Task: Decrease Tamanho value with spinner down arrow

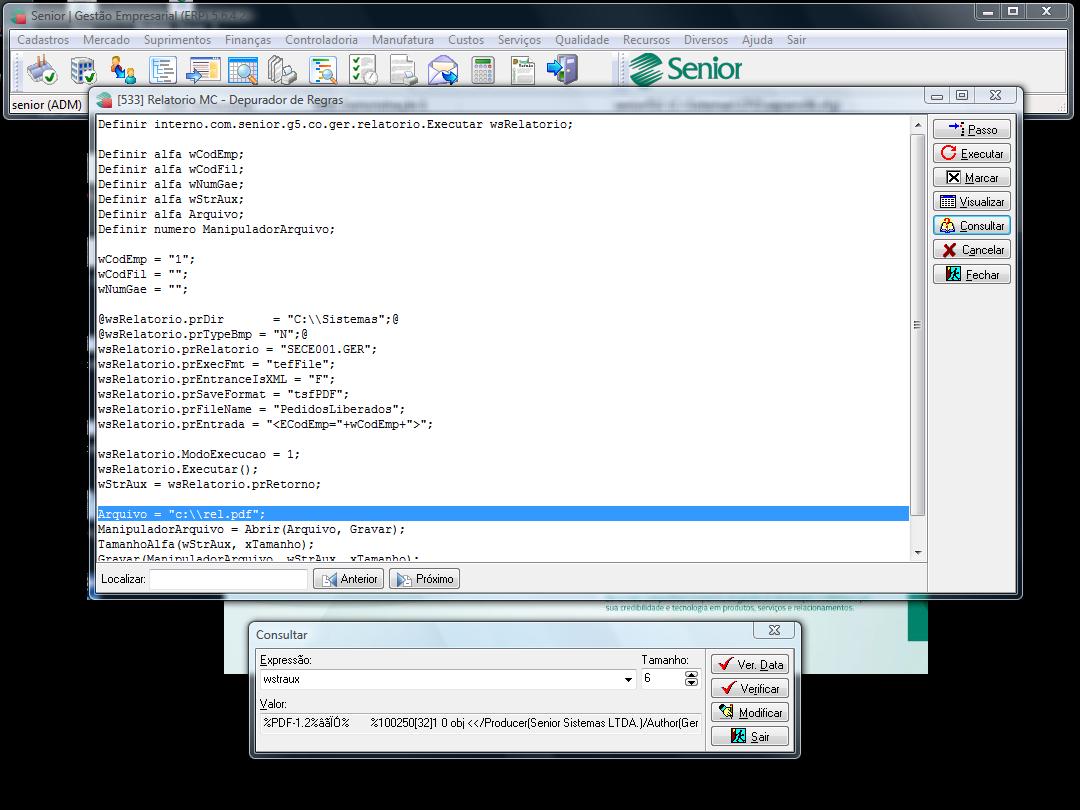Action: (x=691, y=683)
